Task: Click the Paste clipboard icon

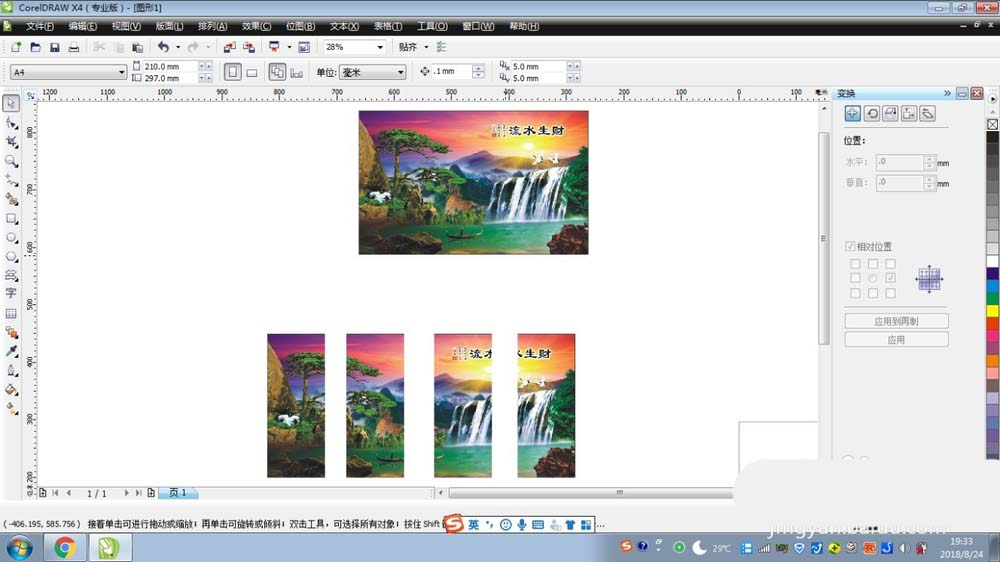Action: pos(137,47)
